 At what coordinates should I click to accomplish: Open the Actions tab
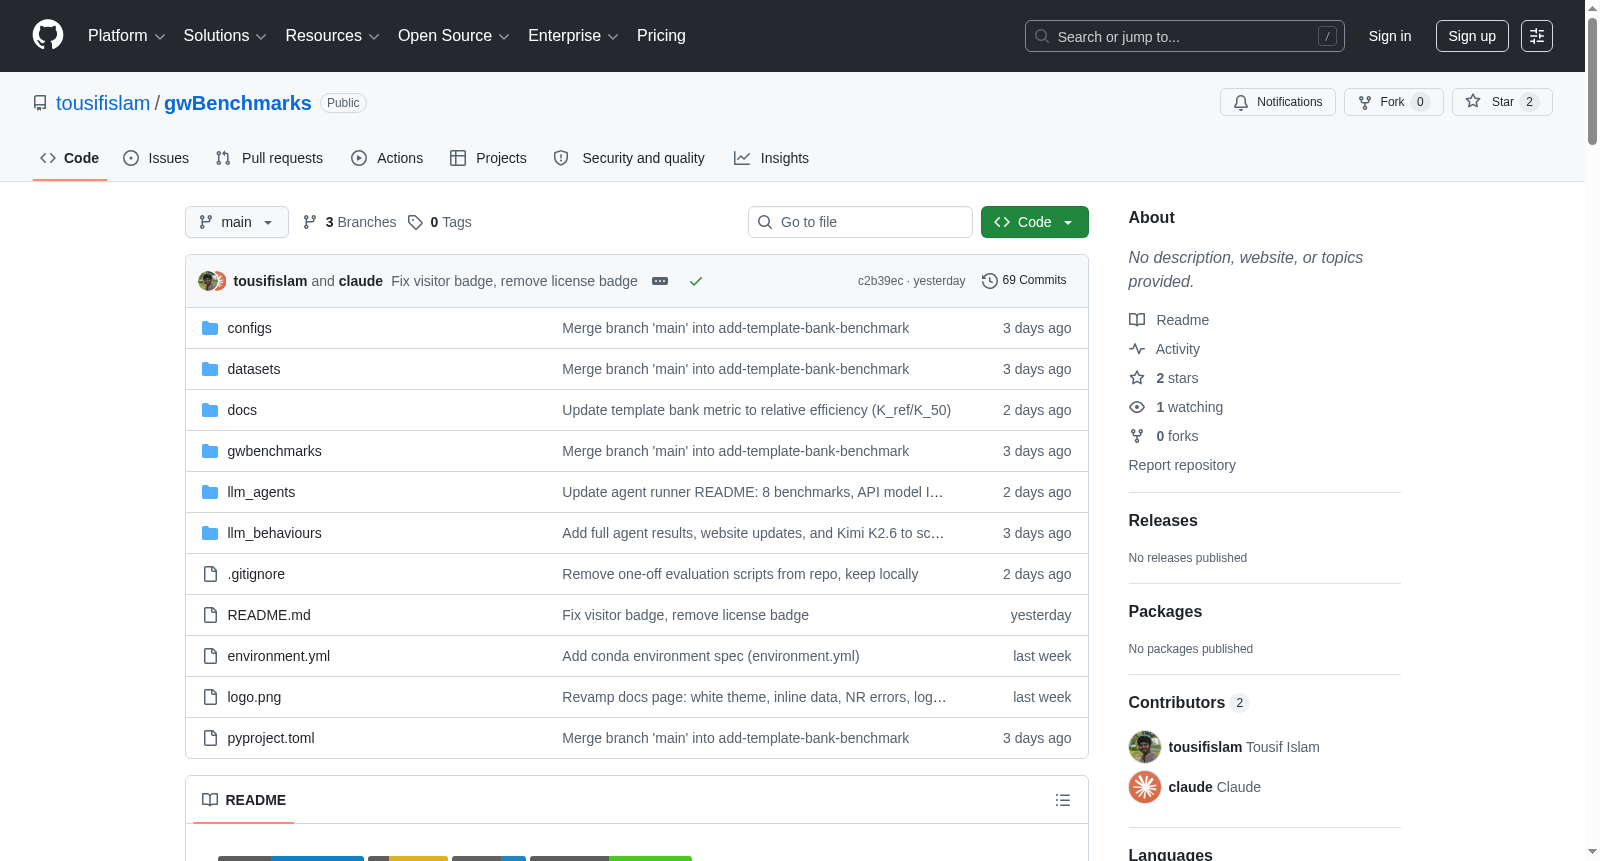[x=387, y=158]
